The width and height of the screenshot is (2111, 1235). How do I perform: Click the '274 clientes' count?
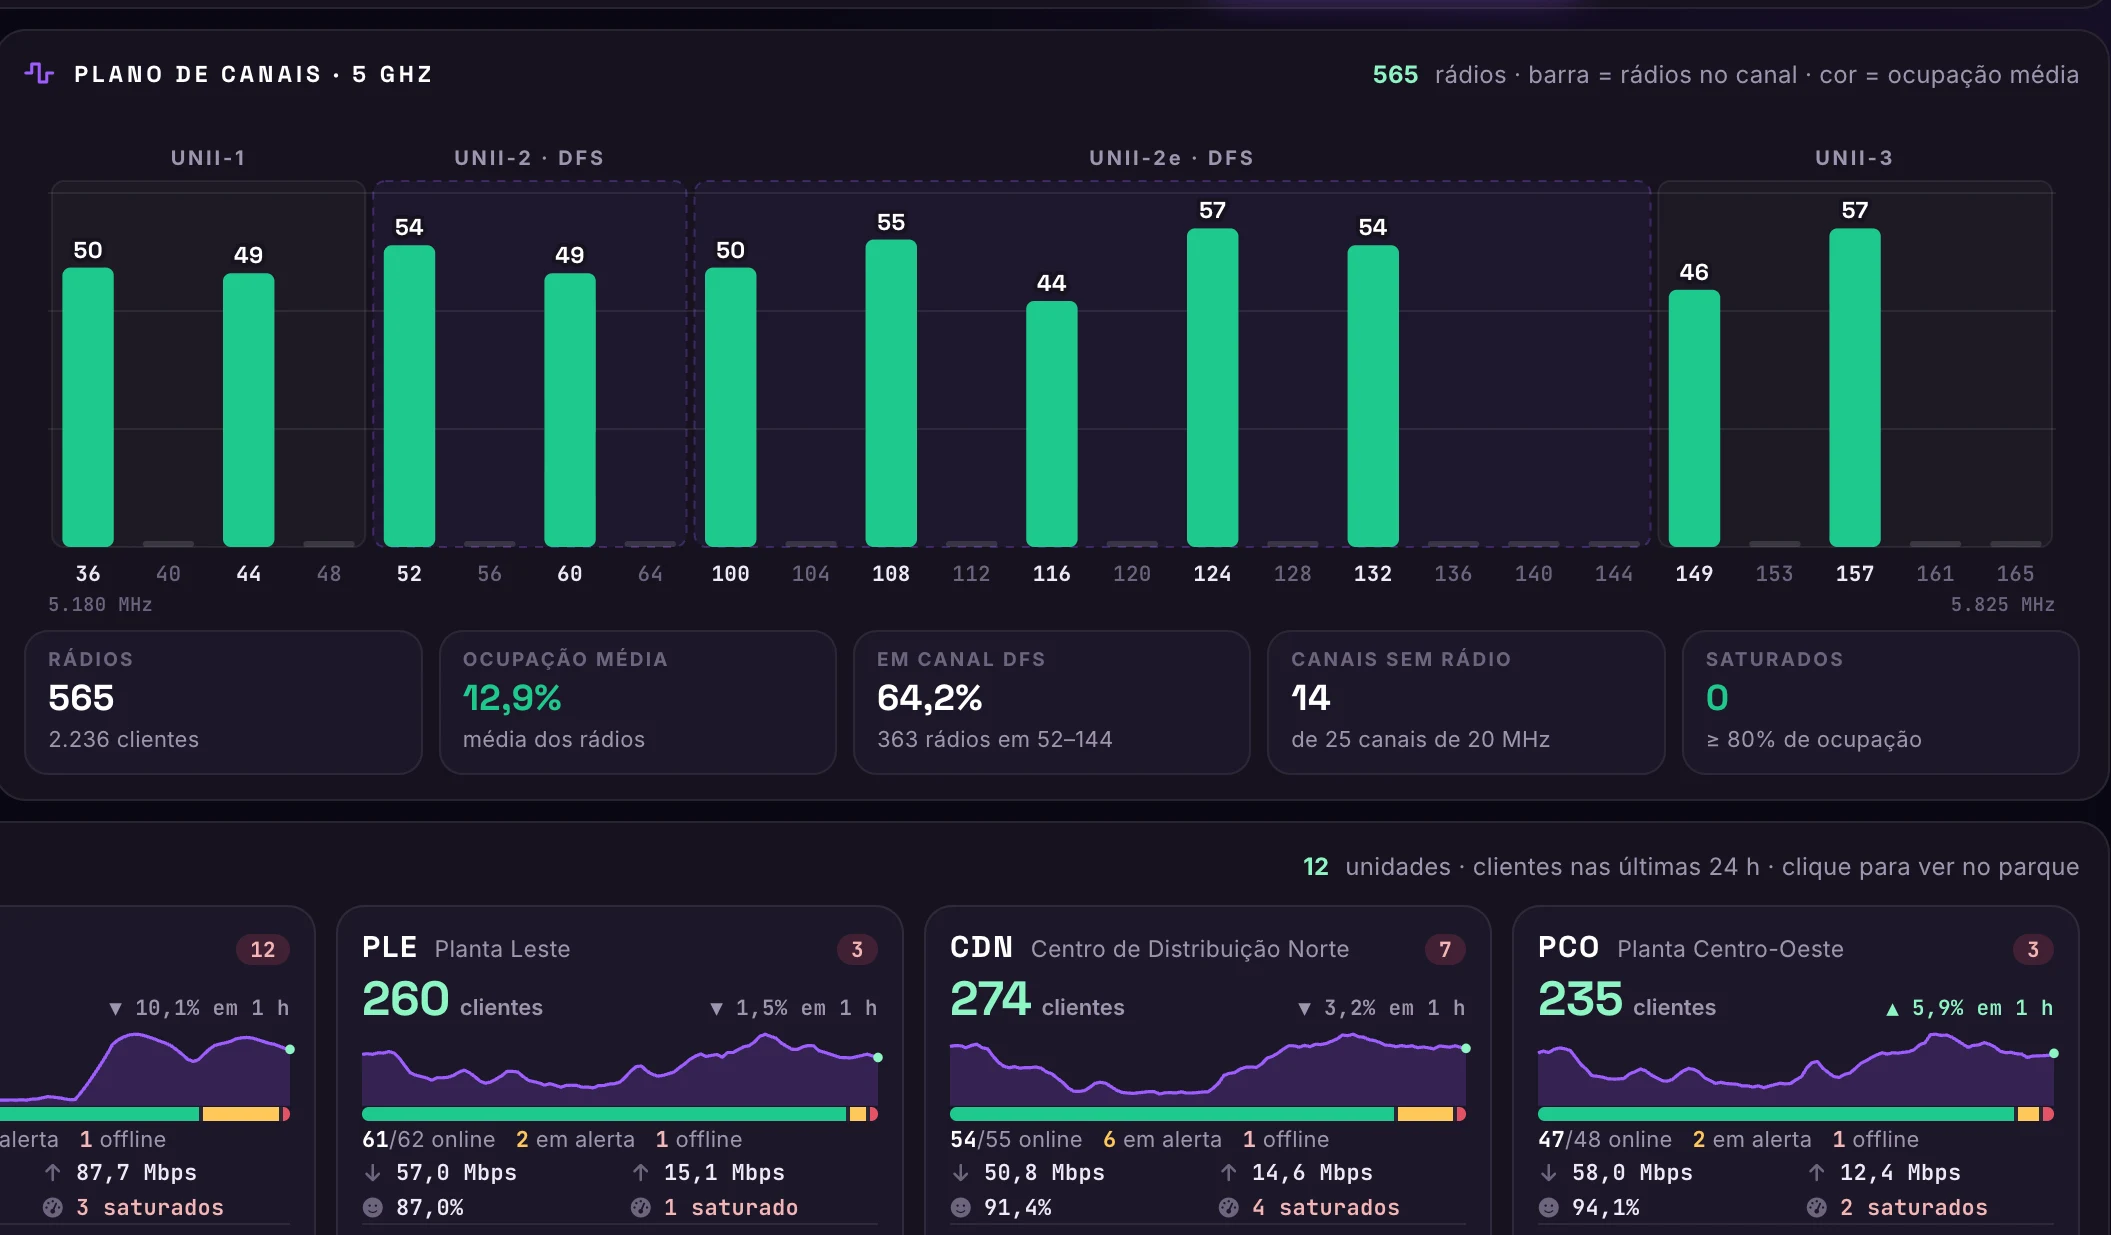click(x=1037, y=999)
